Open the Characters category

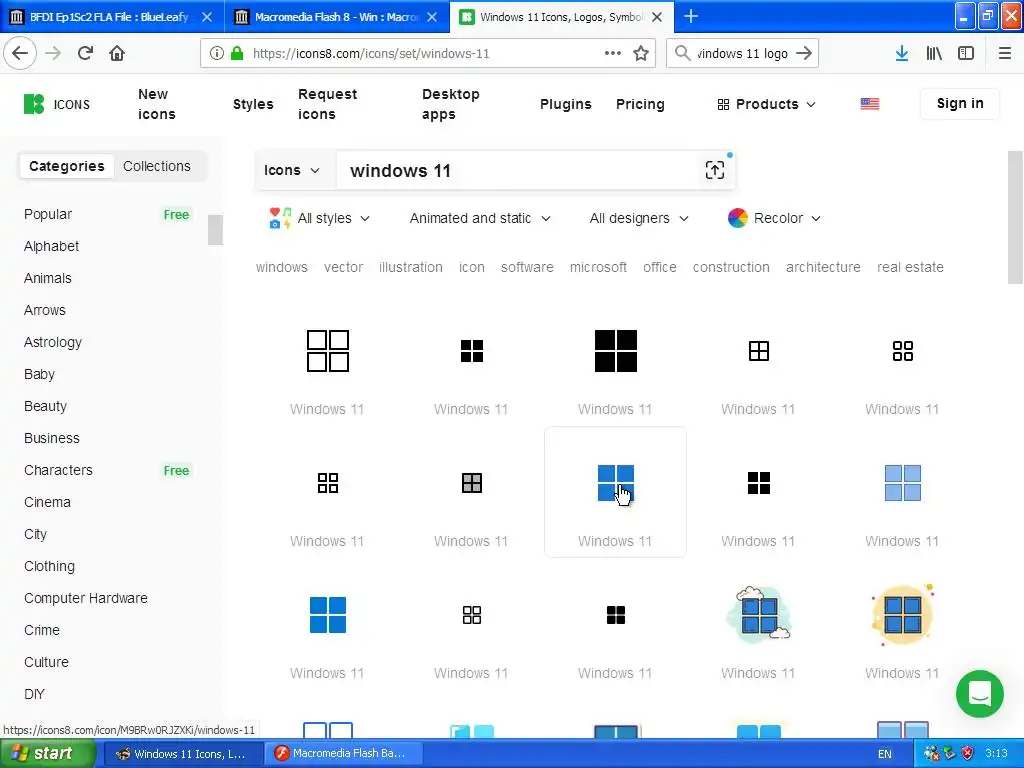[58, 470]
